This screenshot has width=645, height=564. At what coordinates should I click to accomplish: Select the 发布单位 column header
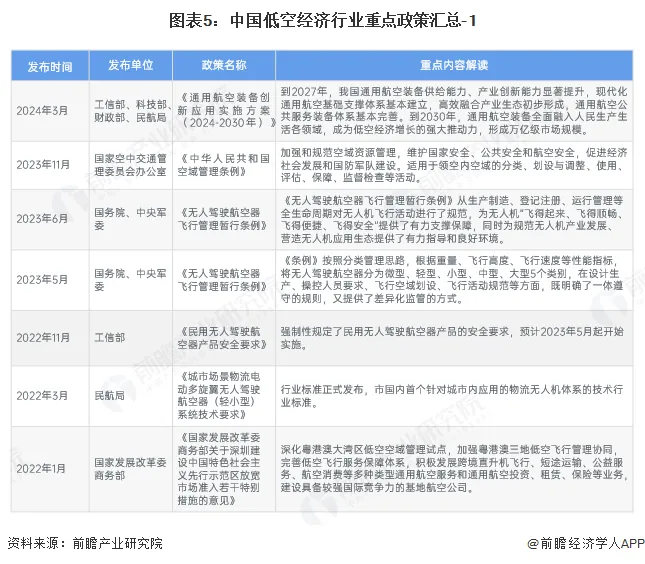(131, 65)
